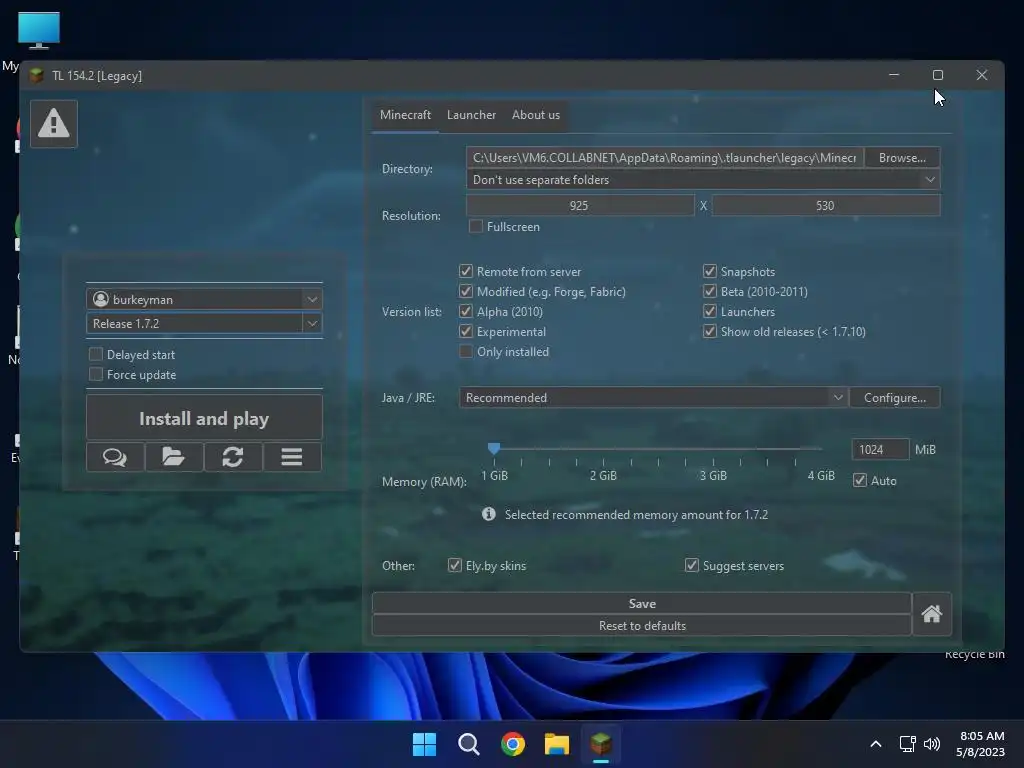Show hidden system tray icons

(x=876, y=744)
